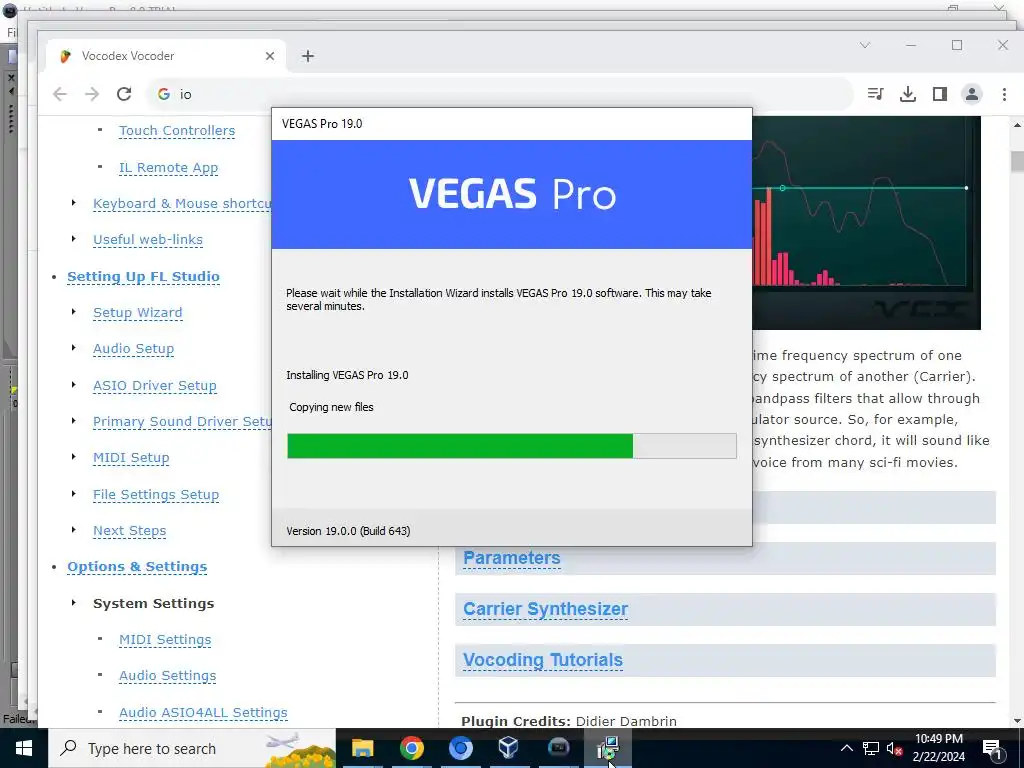The image size is (1024, 768).
Task: Open the blue circle app on taskbar
Action: [460, 748]
